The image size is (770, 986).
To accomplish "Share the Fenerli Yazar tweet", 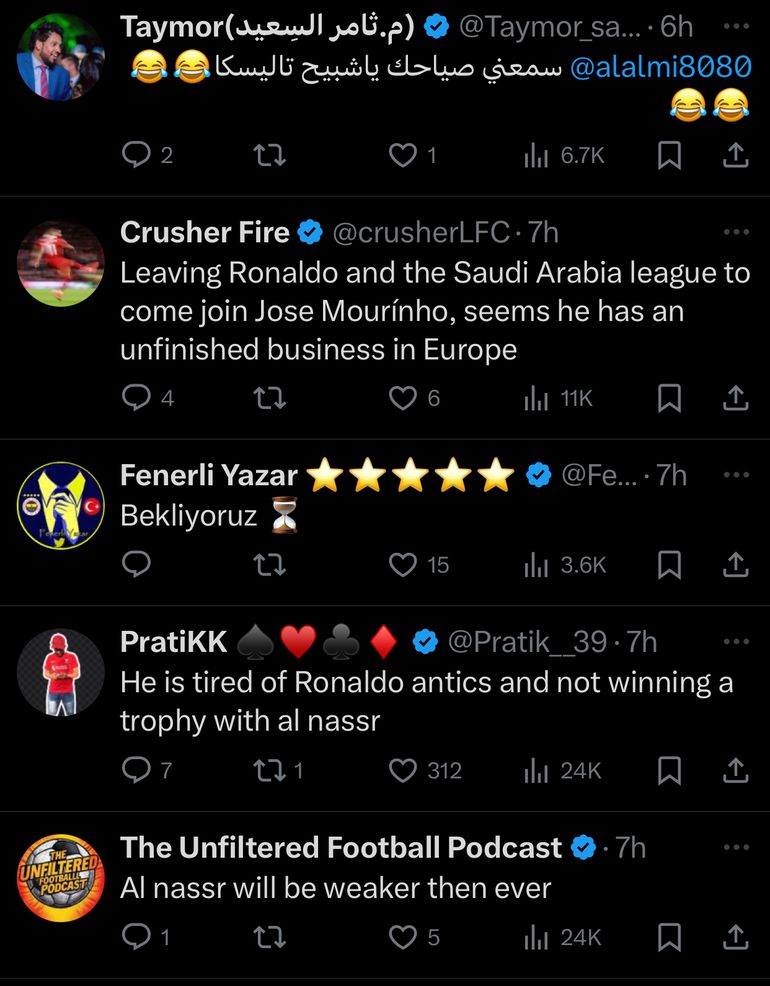I will (735, 564).
